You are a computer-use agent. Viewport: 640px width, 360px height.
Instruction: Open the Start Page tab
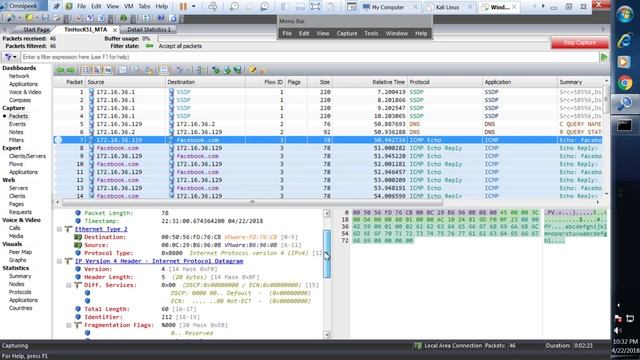[36, 30]
